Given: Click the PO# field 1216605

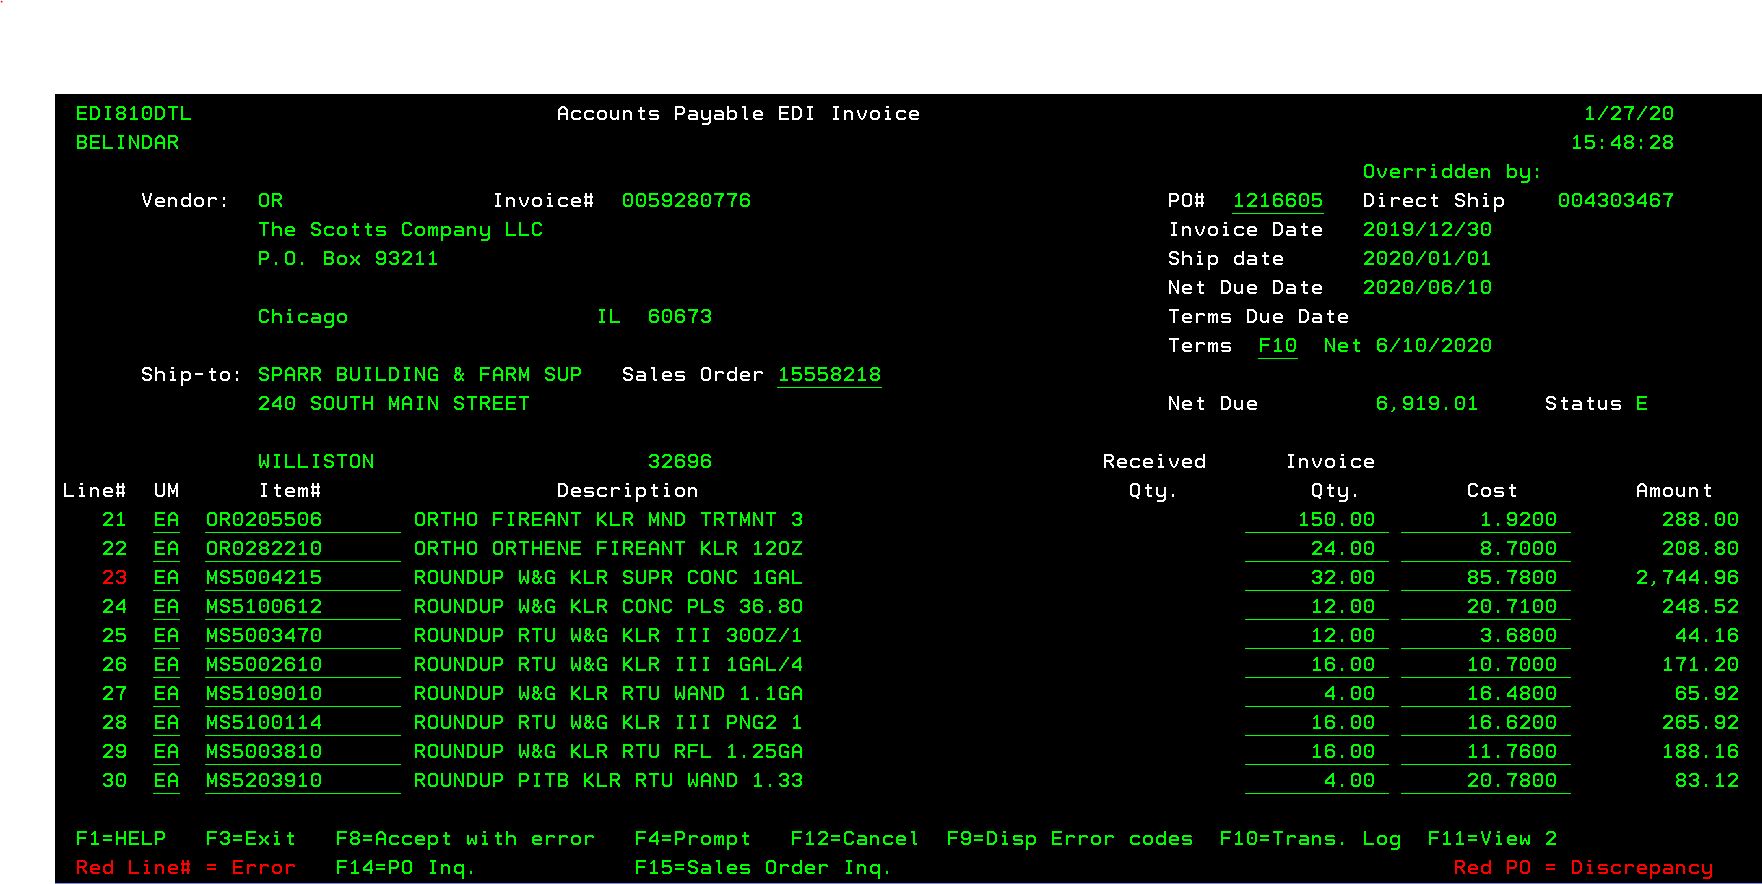Looking at the screenshot, I should (x=1277, y=201).
